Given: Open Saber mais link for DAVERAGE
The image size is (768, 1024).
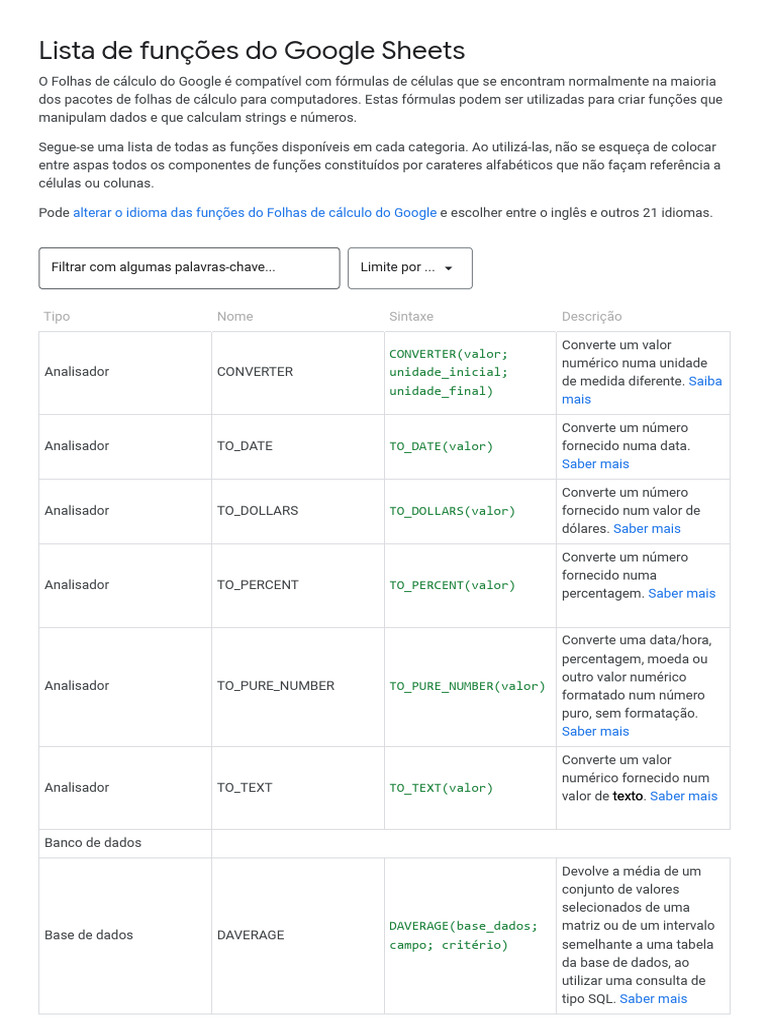Looking at the screenshot, I should coord(653,998).
